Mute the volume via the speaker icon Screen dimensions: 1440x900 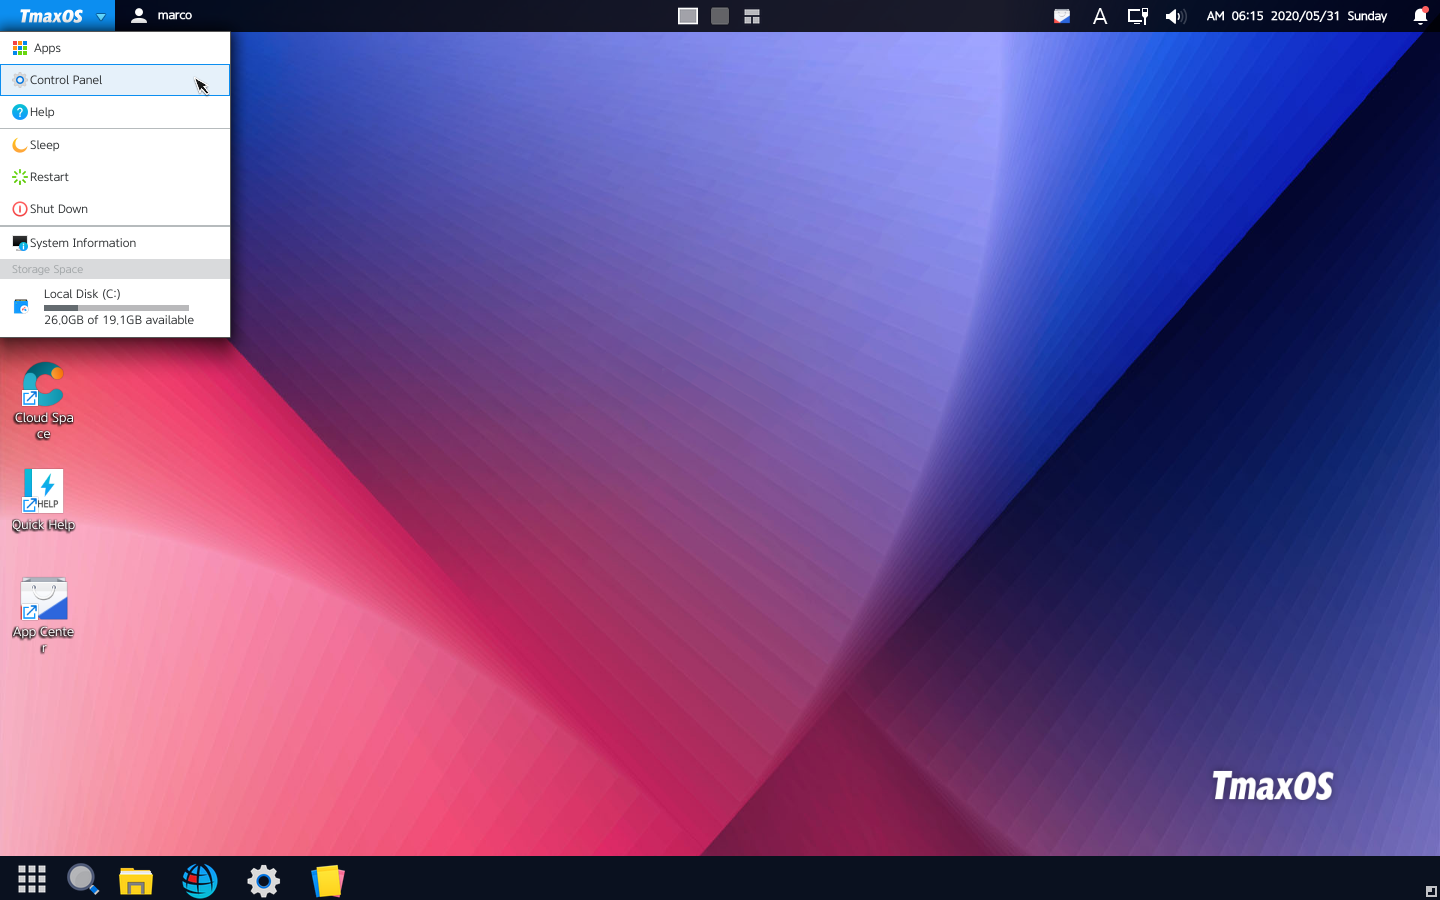tap(1174, 16)
